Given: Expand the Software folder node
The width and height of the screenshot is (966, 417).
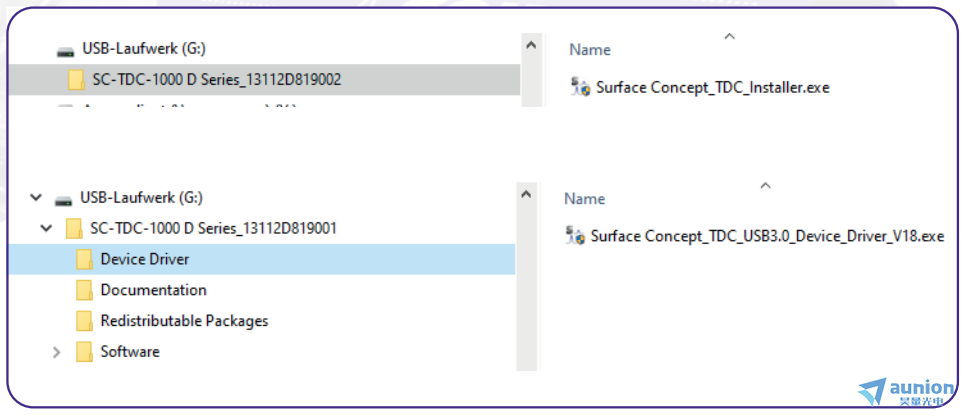Looking at the screenshot, I should [57, 352].
